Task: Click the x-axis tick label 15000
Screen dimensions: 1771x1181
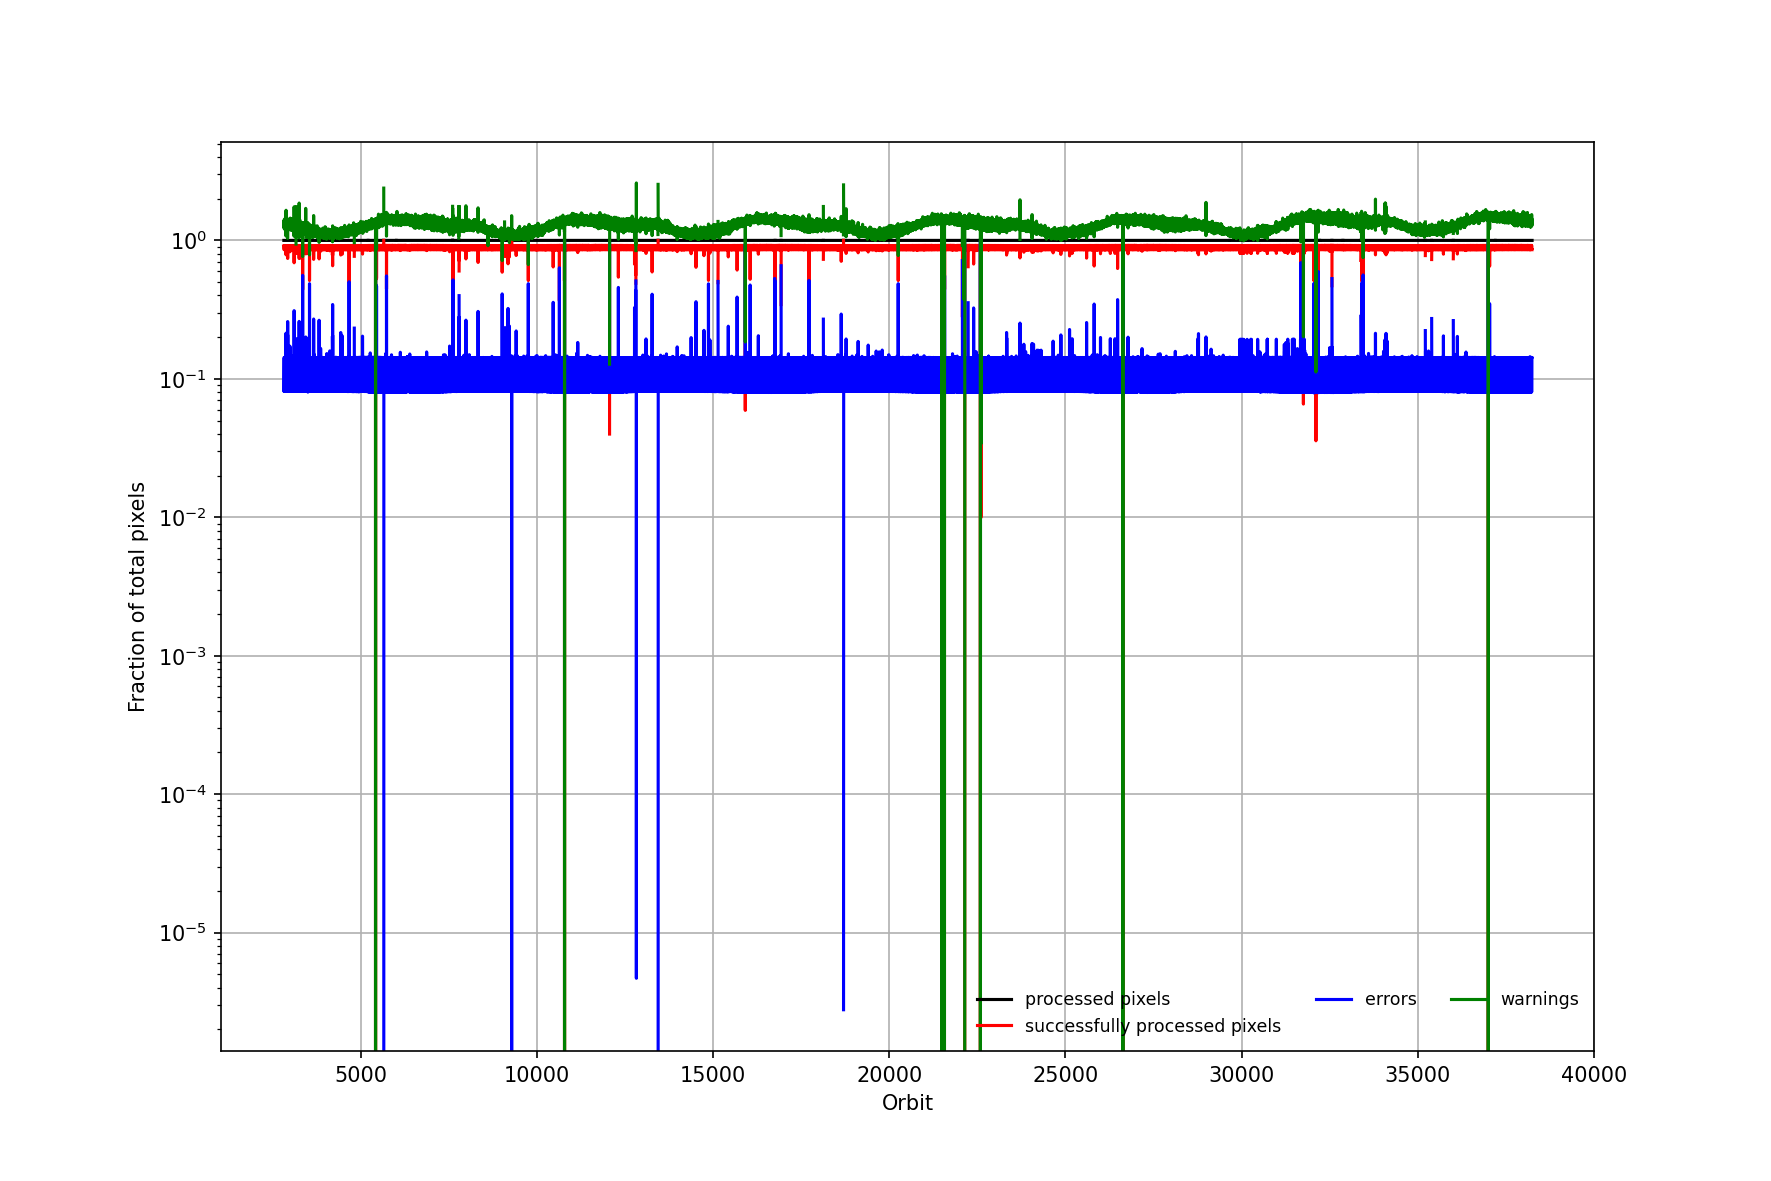Action: pos(713,1075)
